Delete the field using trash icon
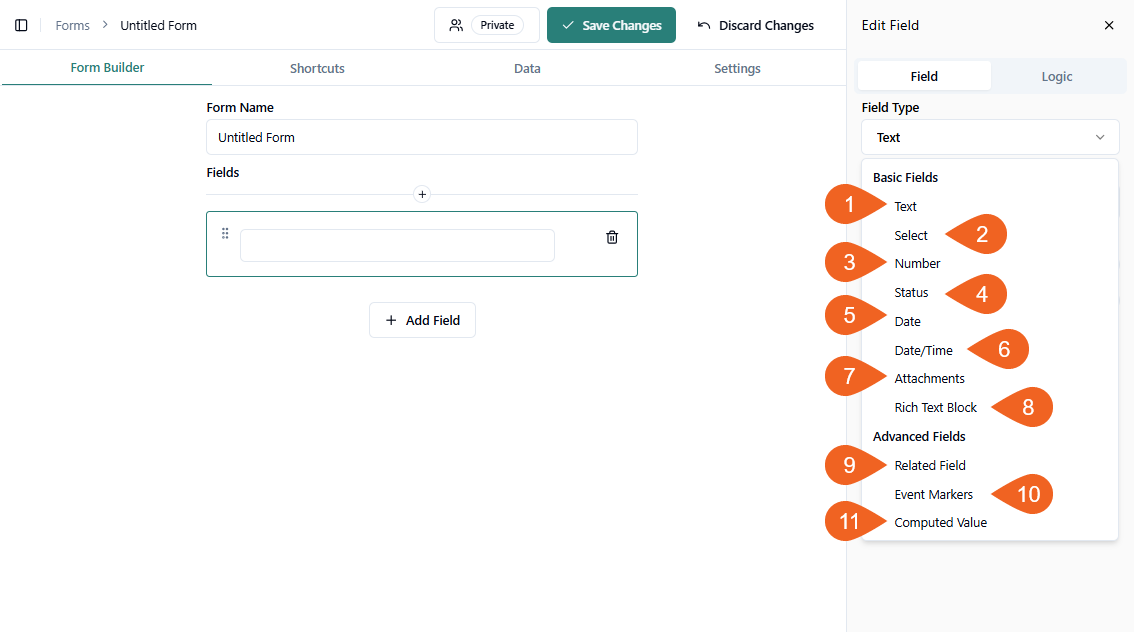 (x=612, y=237)
